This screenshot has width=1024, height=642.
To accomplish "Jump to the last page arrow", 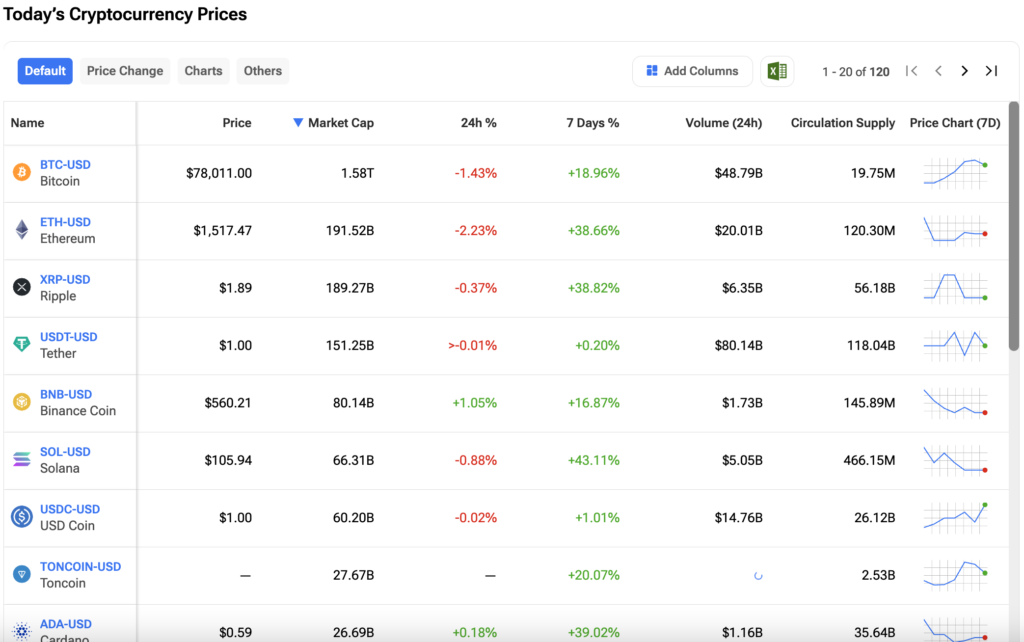I will (x=991, y=71).
